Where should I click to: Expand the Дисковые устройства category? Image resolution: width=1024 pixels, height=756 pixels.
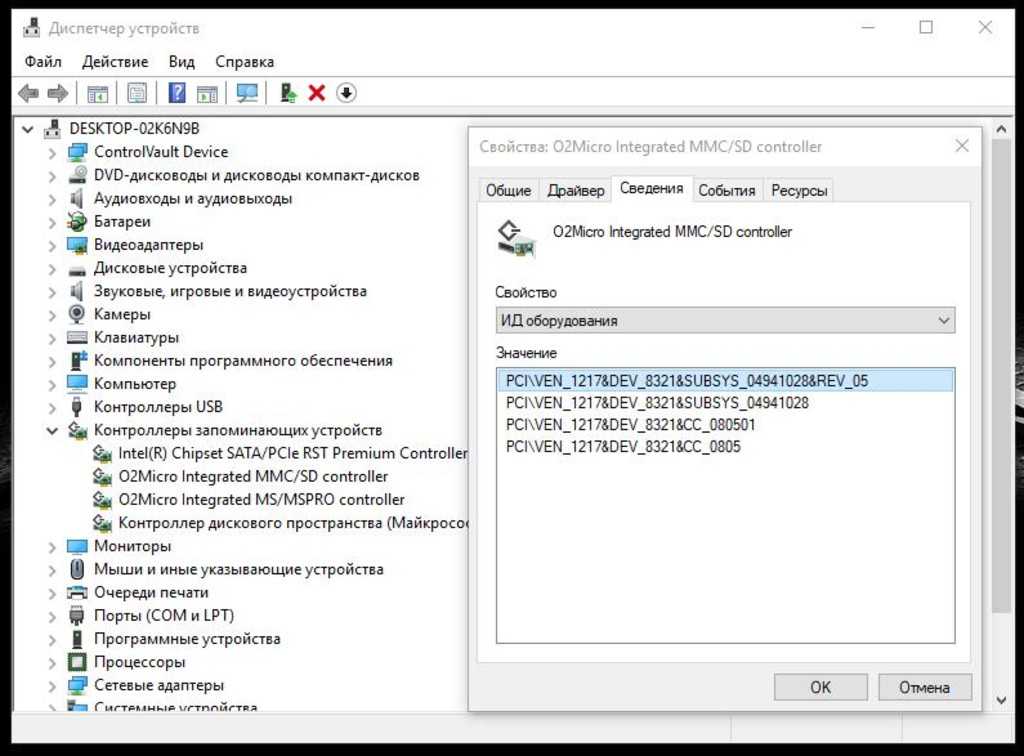tap(52, 268)
